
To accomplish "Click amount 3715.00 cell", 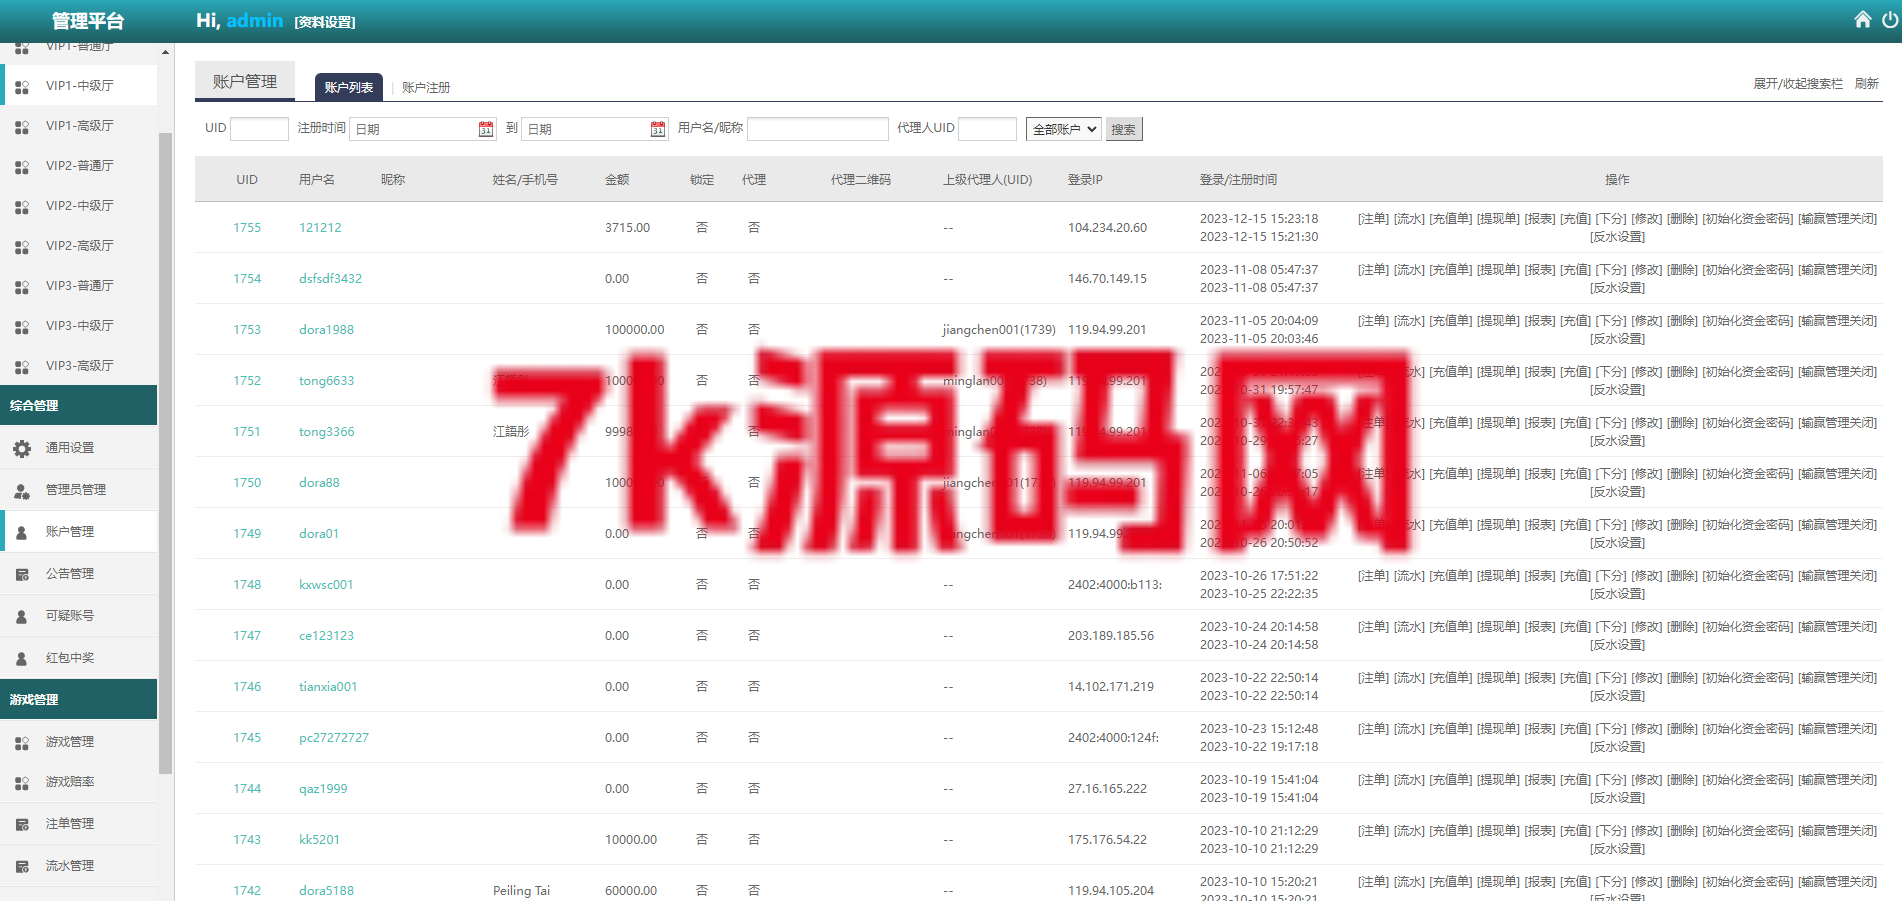I will coord(627,228).
